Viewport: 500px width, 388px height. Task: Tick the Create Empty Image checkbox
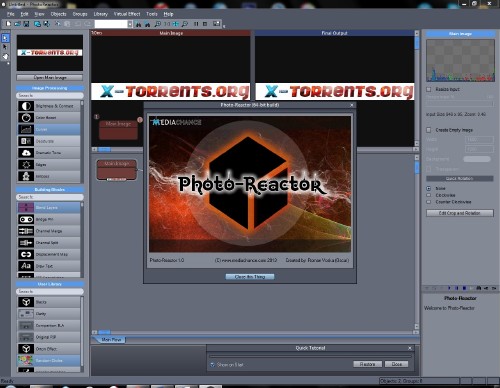click(x=429, y=130)
